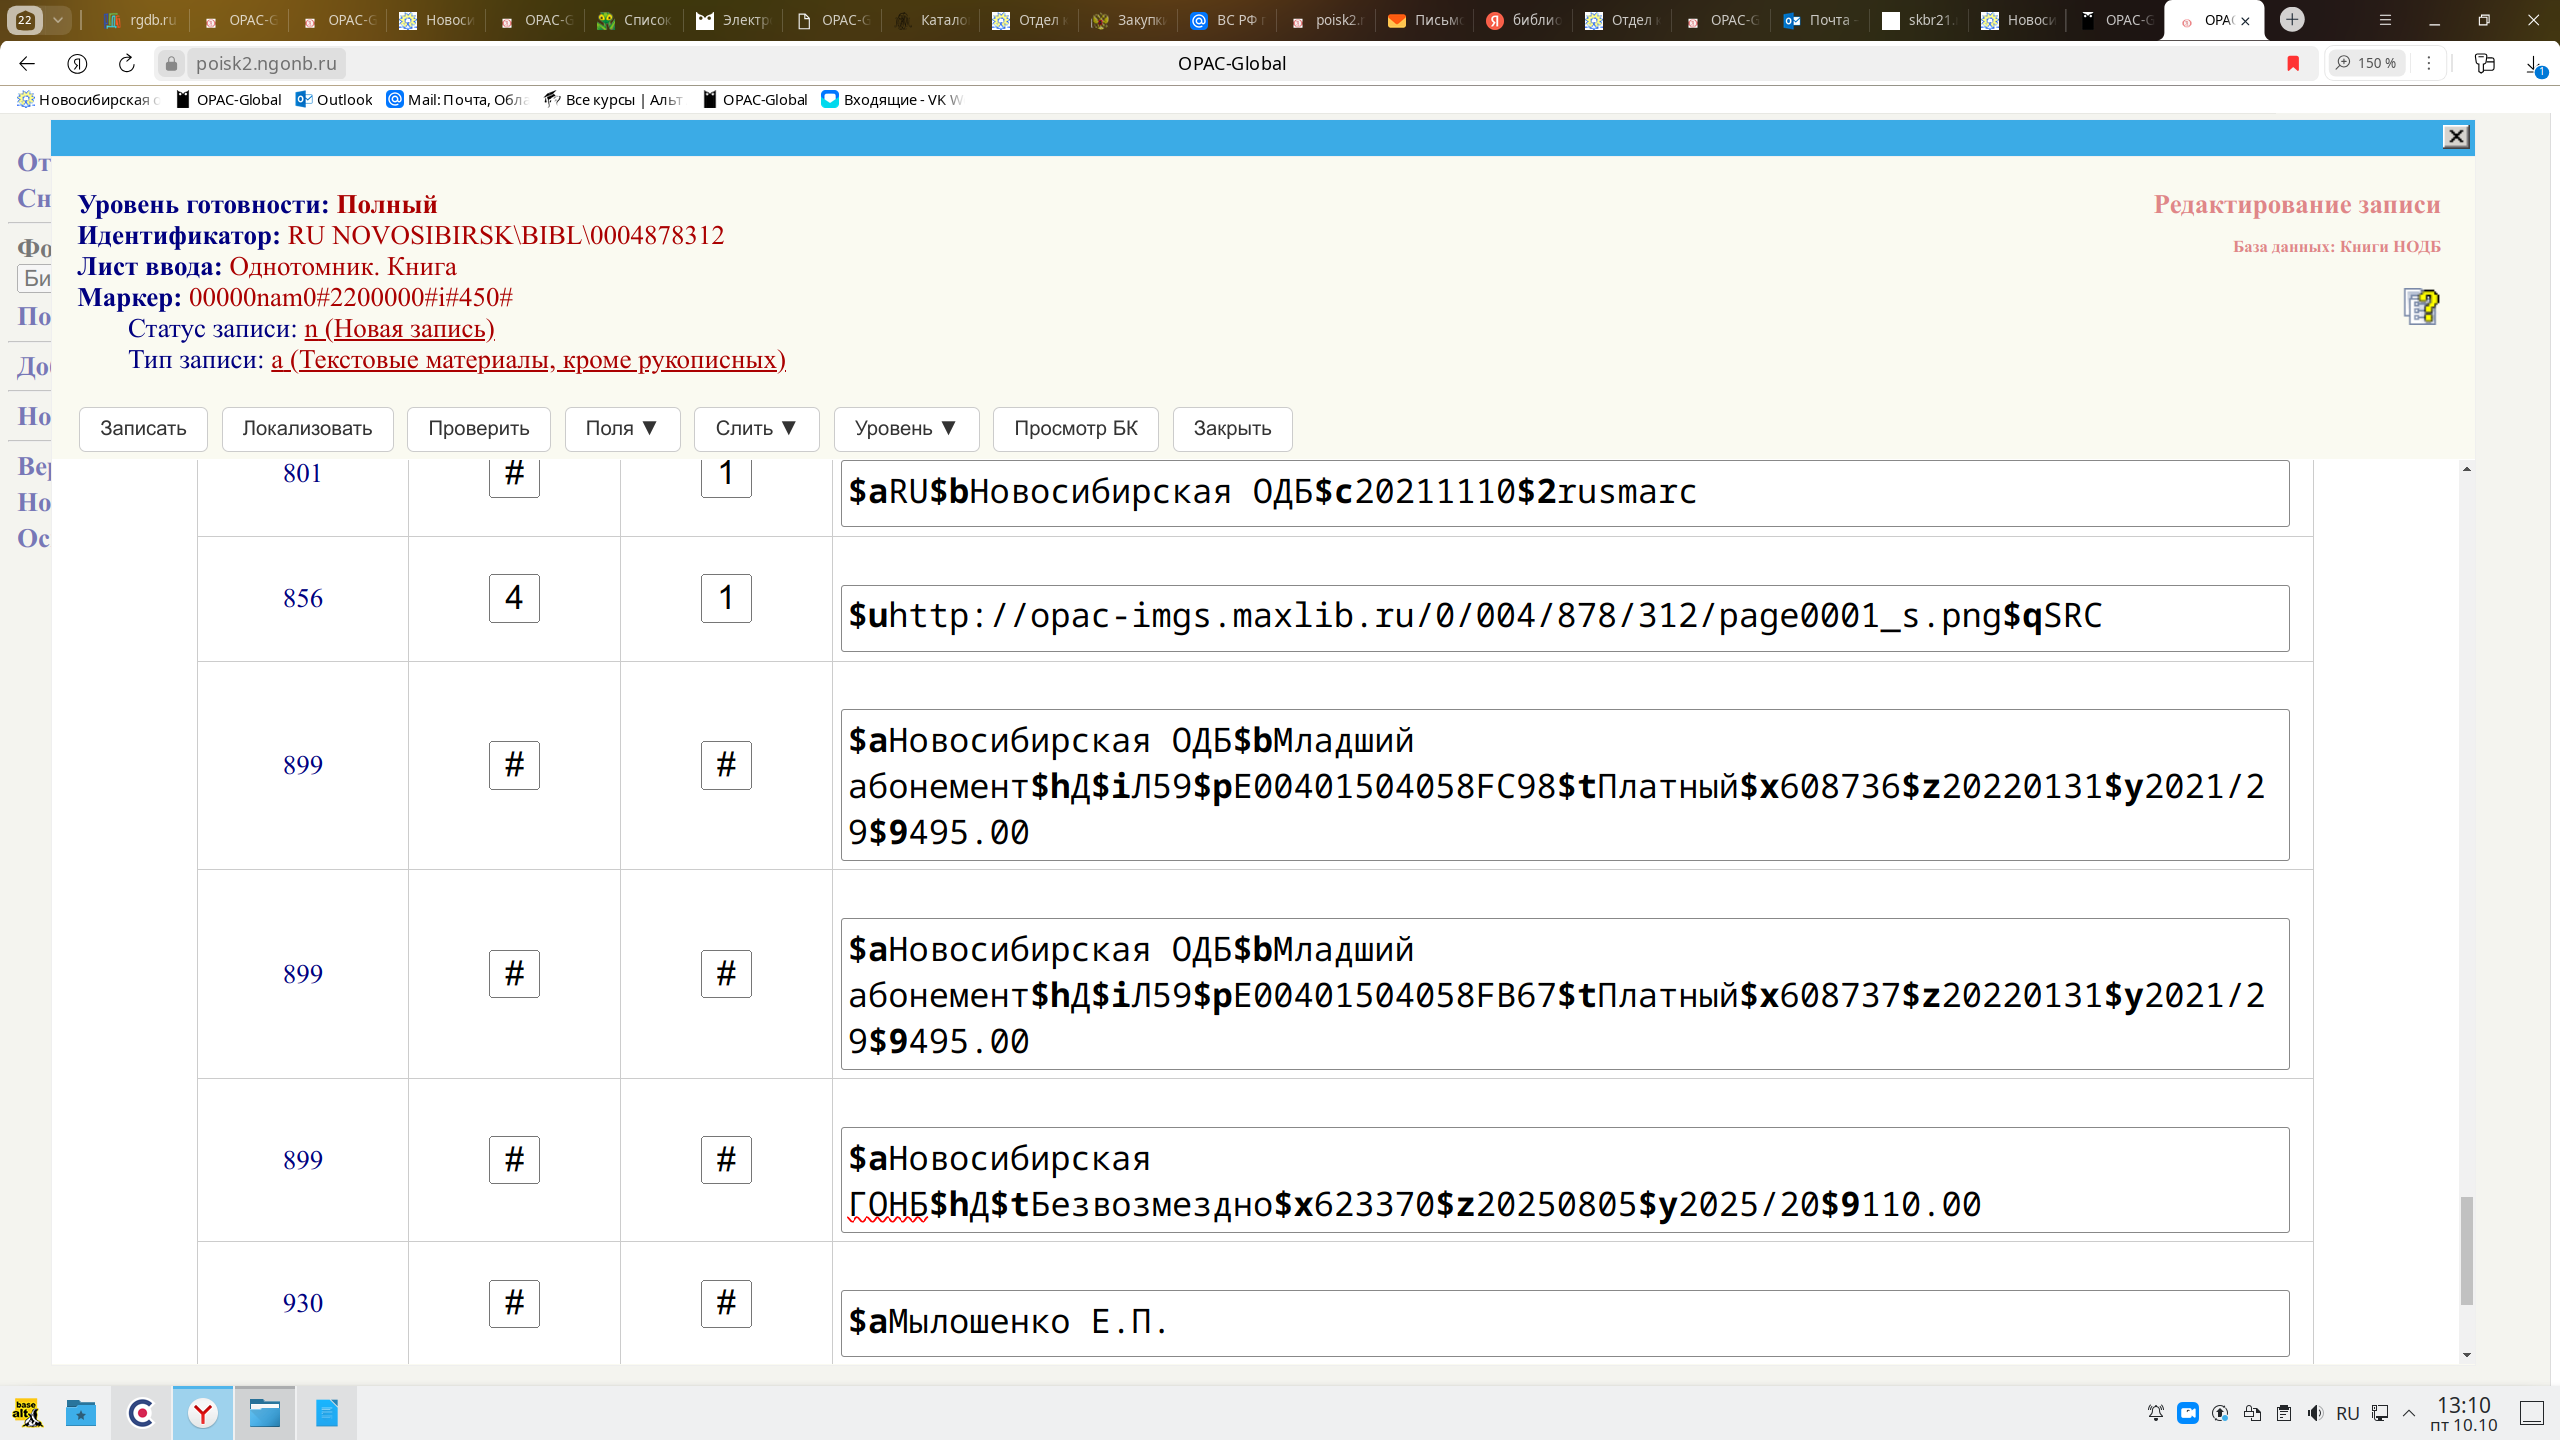Open downloads icon in browser toolbar
Screen dimensions: 2560x1440
[2533, 64]
